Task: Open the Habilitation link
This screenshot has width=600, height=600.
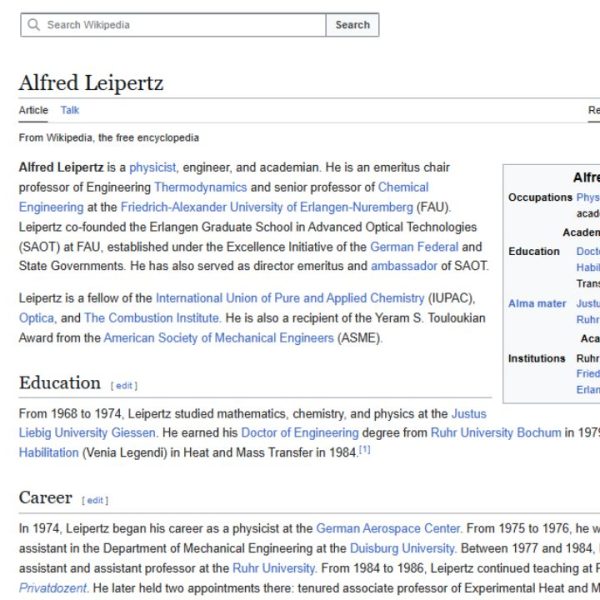Action: click(49, 453)
